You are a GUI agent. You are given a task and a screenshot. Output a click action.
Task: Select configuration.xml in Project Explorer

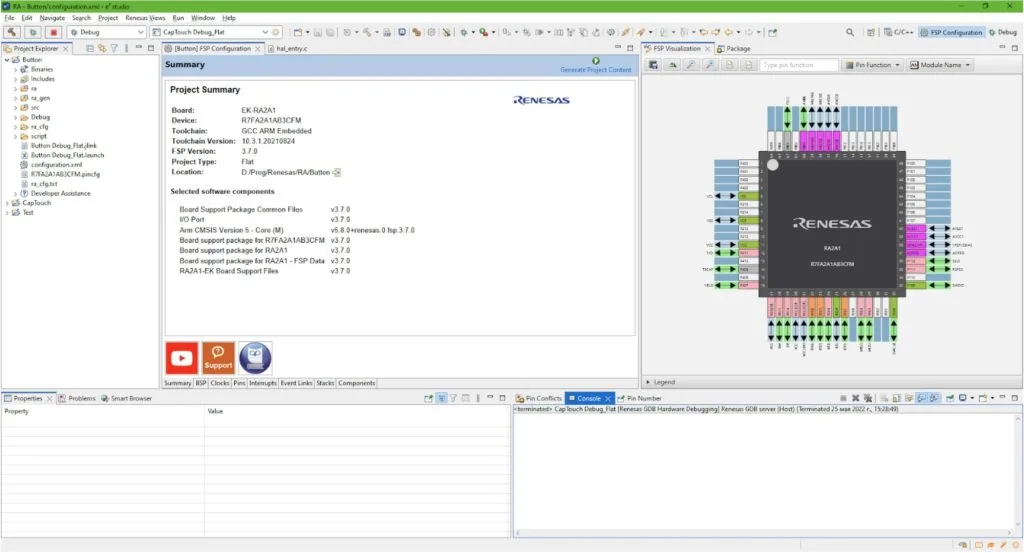point(56,165)
